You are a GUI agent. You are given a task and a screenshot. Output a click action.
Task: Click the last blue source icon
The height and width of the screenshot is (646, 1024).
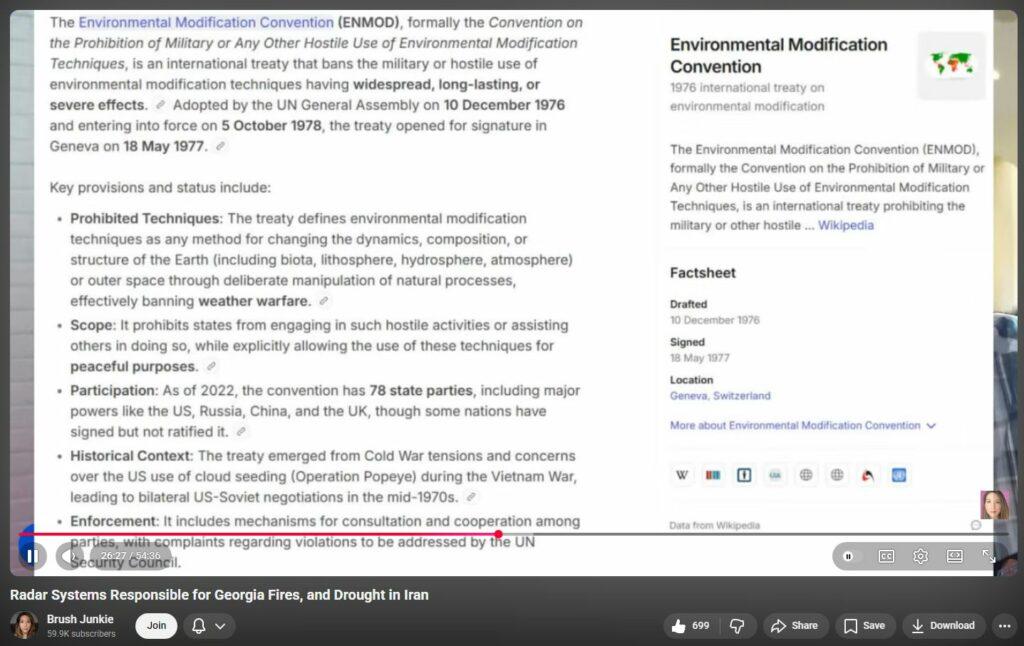[899, 475]
